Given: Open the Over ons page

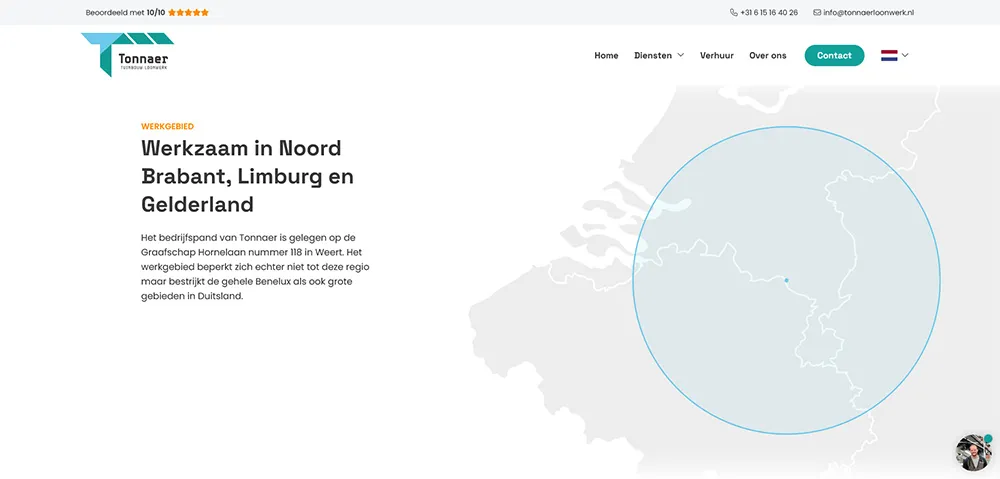Looking at the screenshot, I should [x=767, y=56].
